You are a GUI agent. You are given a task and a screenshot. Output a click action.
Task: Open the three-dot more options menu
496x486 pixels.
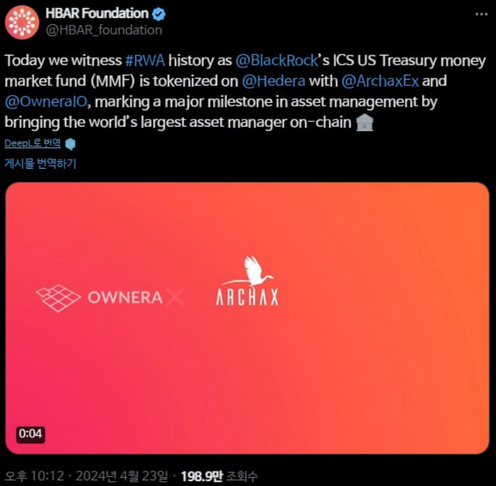[481, 14]
